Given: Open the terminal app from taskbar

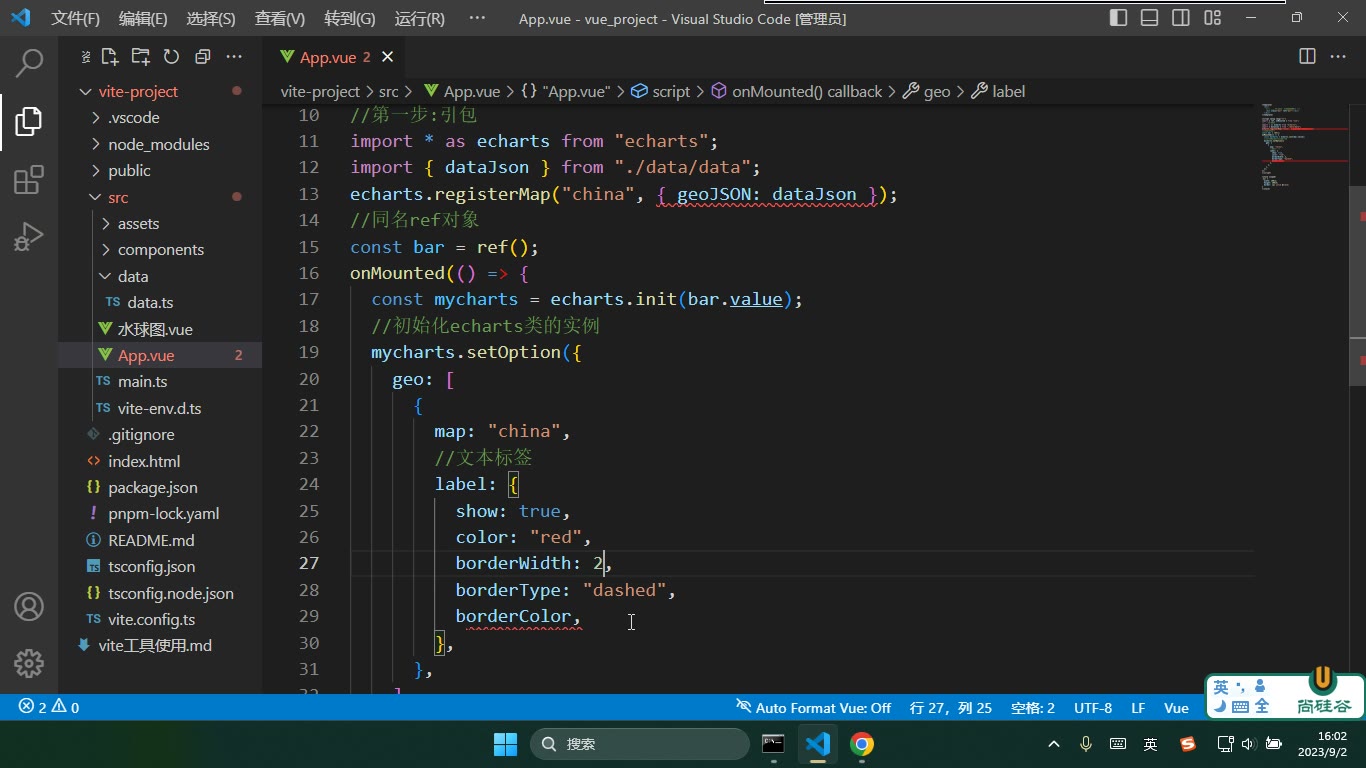Looking at the screenshot, I should (x=773, y=744).
